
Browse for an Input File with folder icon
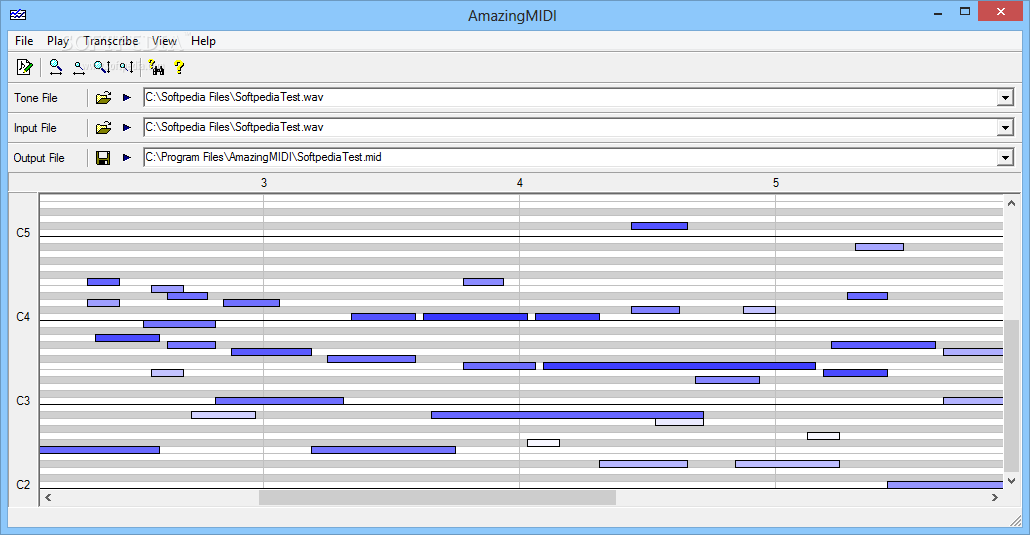point(103,128)
